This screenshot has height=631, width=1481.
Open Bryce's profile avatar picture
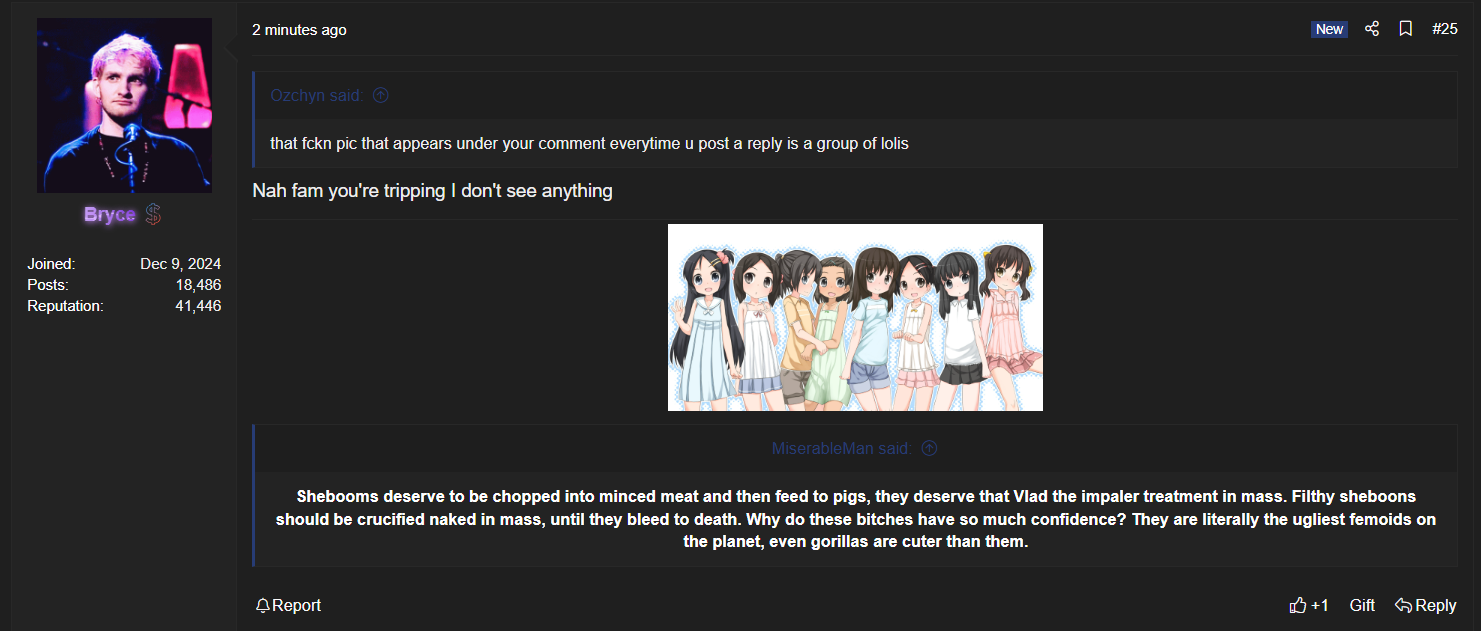pos(124,105)
